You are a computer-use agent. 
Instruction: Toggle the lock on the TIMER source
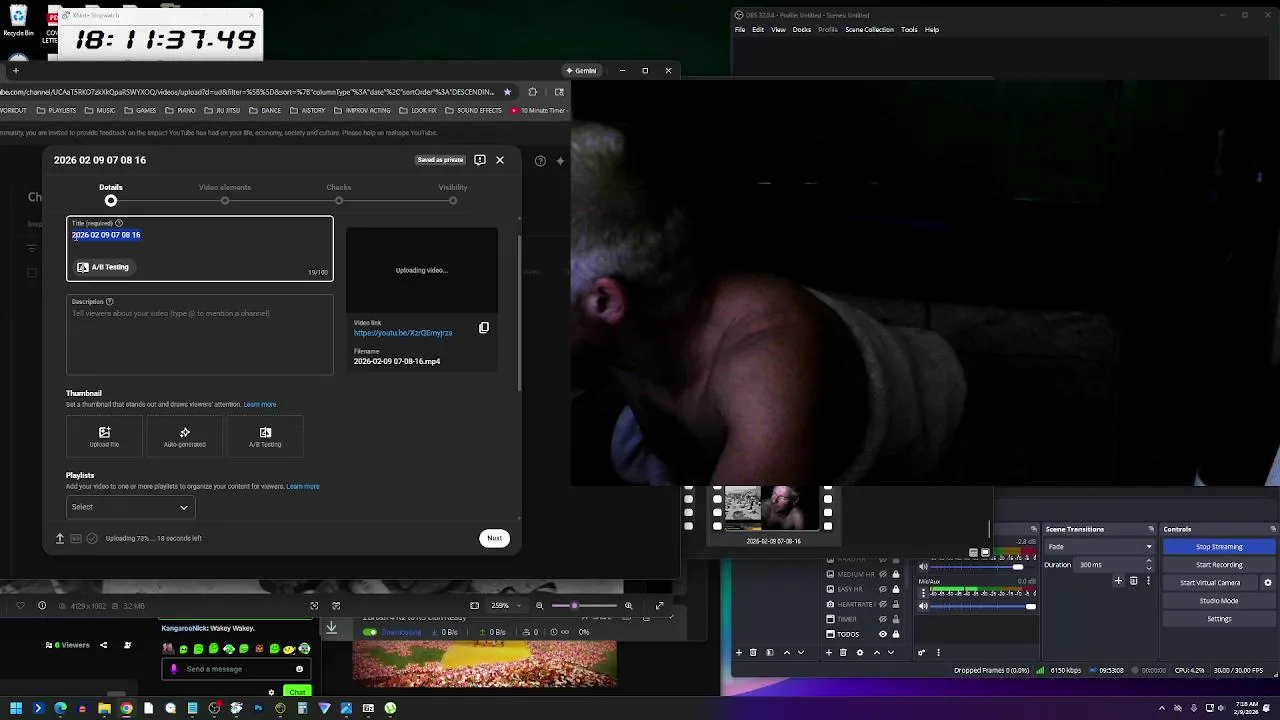(x=895, y=619)
